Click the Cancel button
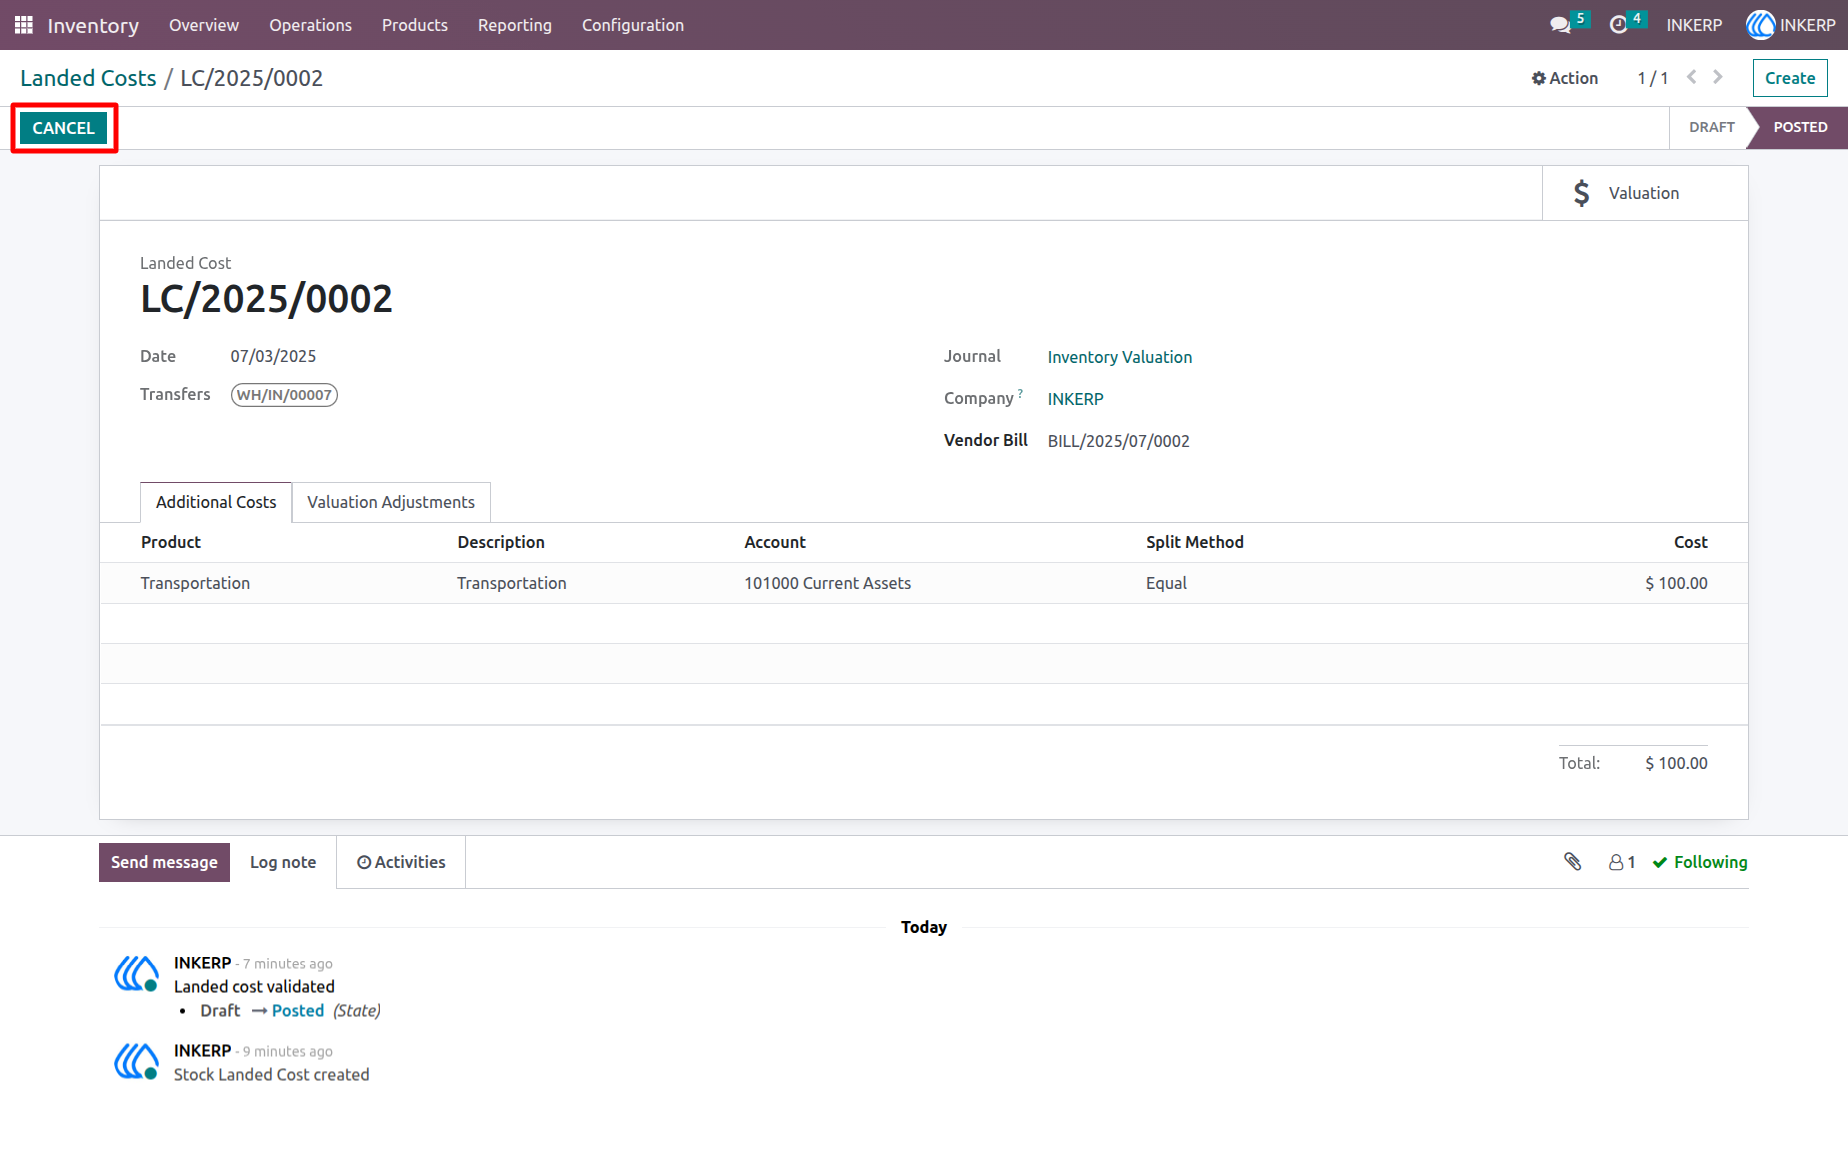The width and height of the screenshot is (1848, 1158). pos(64,128)
